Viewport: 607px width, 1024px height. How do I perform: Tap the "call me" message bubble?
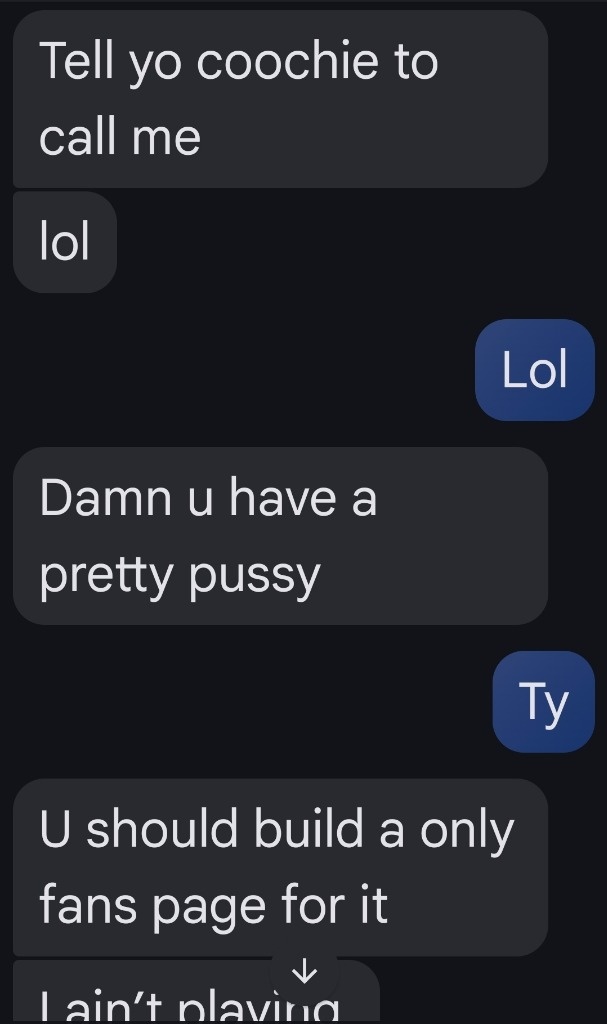point(280,99)
